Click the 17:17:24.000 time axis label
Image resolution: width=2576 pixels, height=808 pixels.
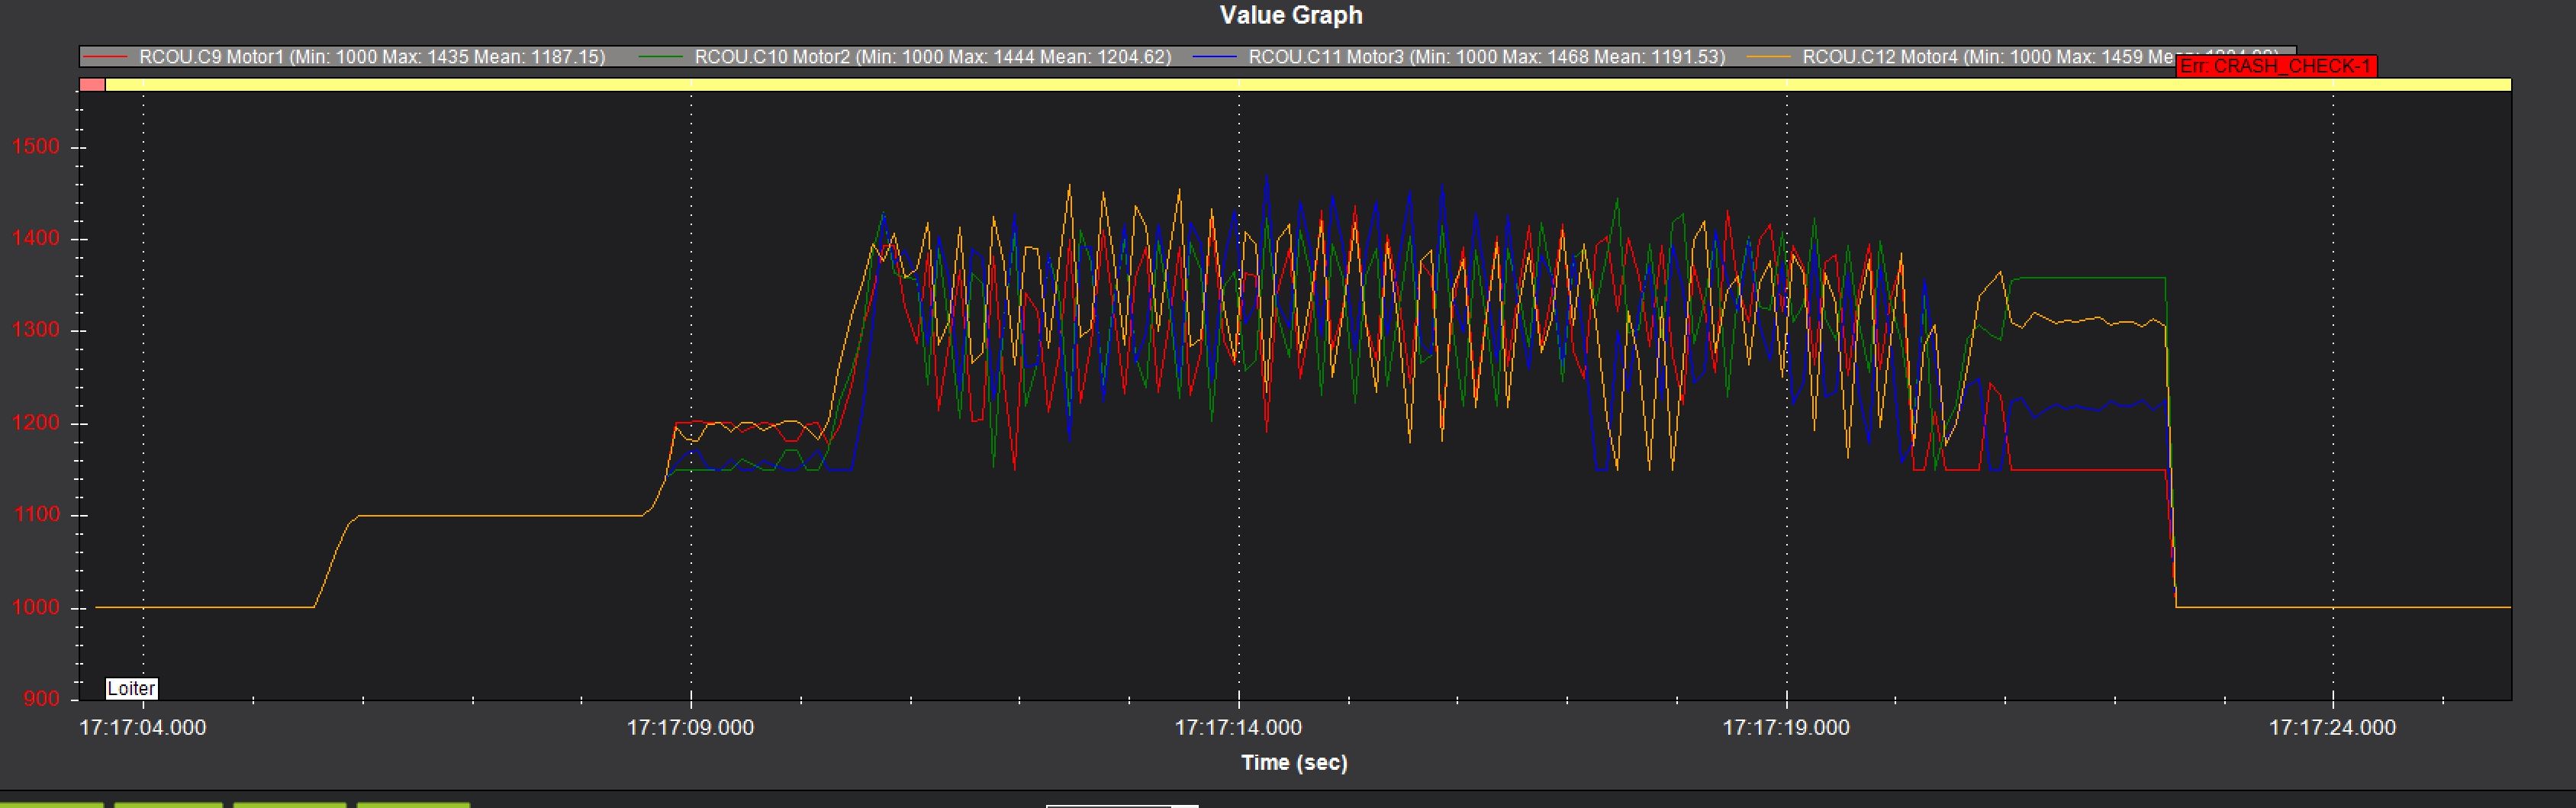2332,727
